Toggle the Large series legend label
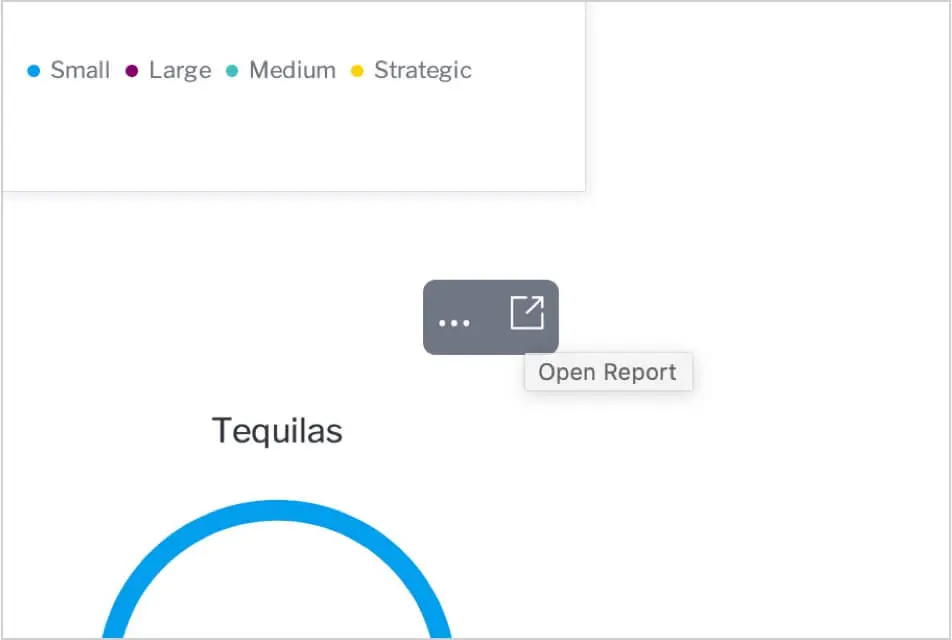 pyautogui.click(x=180, y=71)
